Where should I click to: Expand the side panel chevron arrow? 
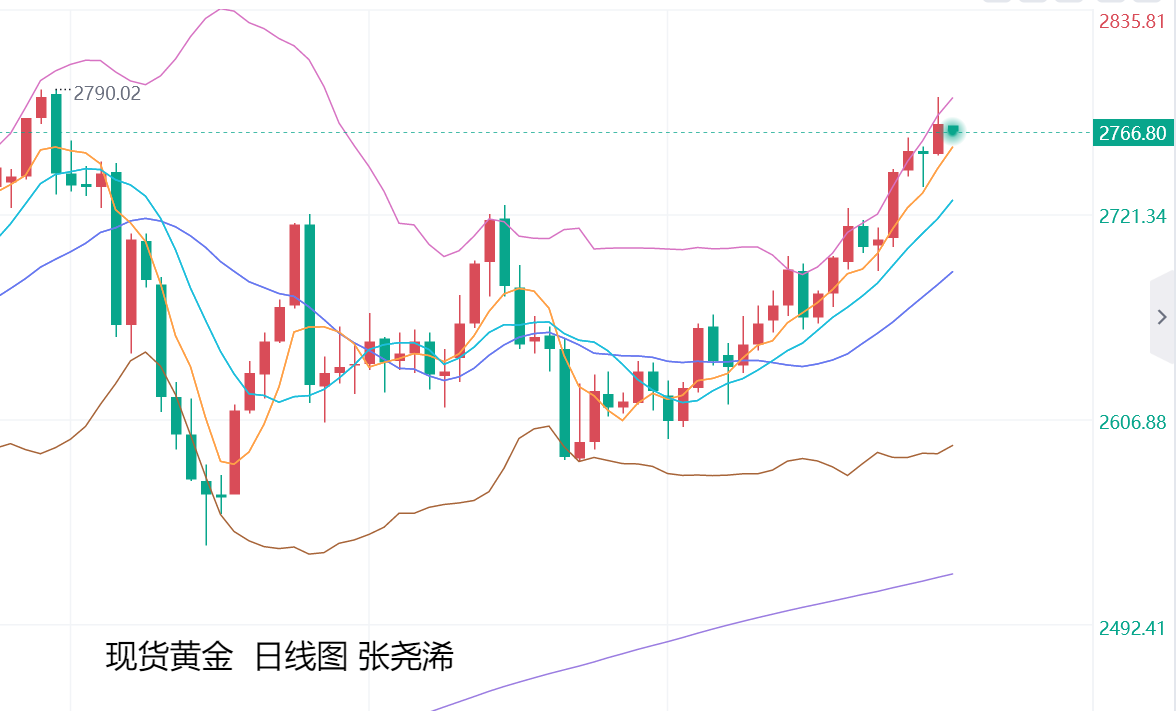pyautogui.click(x=1161, y=317)
